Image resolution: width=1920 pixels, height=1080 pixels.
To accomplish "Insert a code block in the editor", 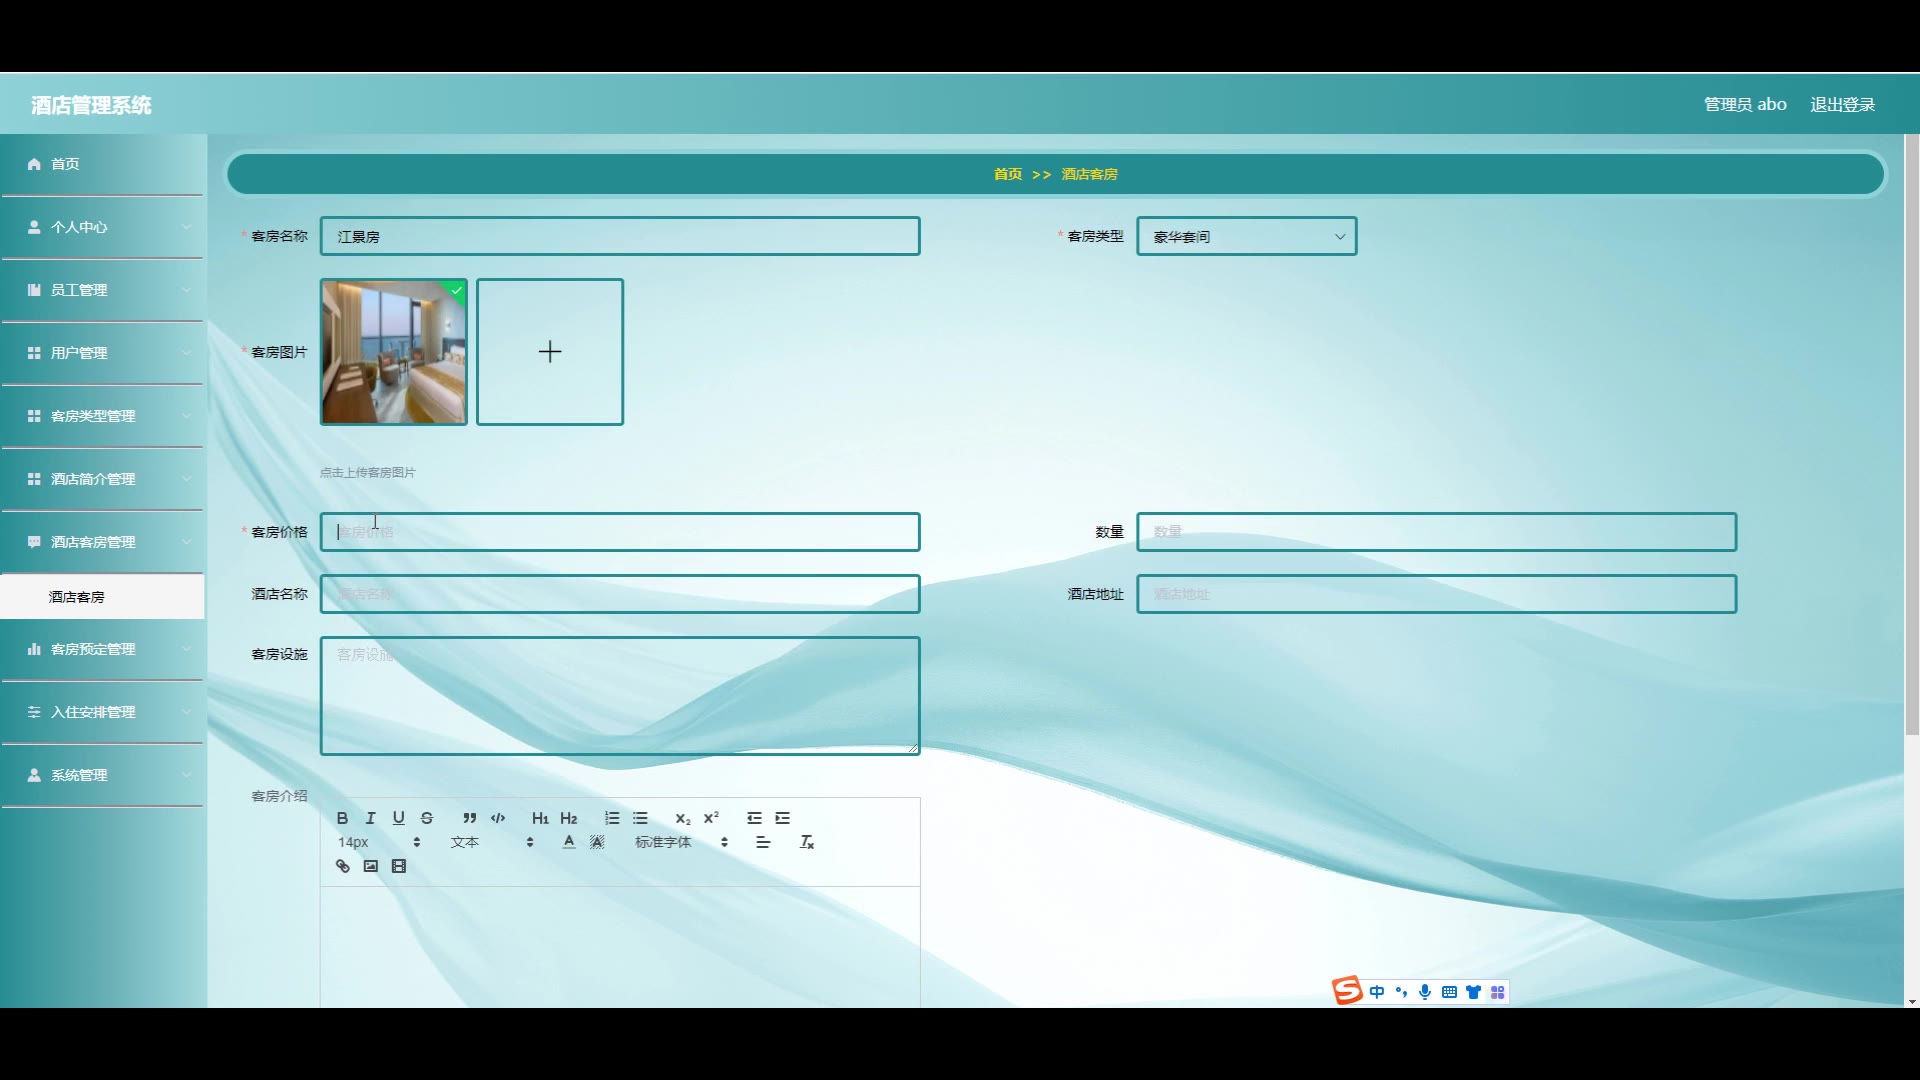I will [498, 818].
